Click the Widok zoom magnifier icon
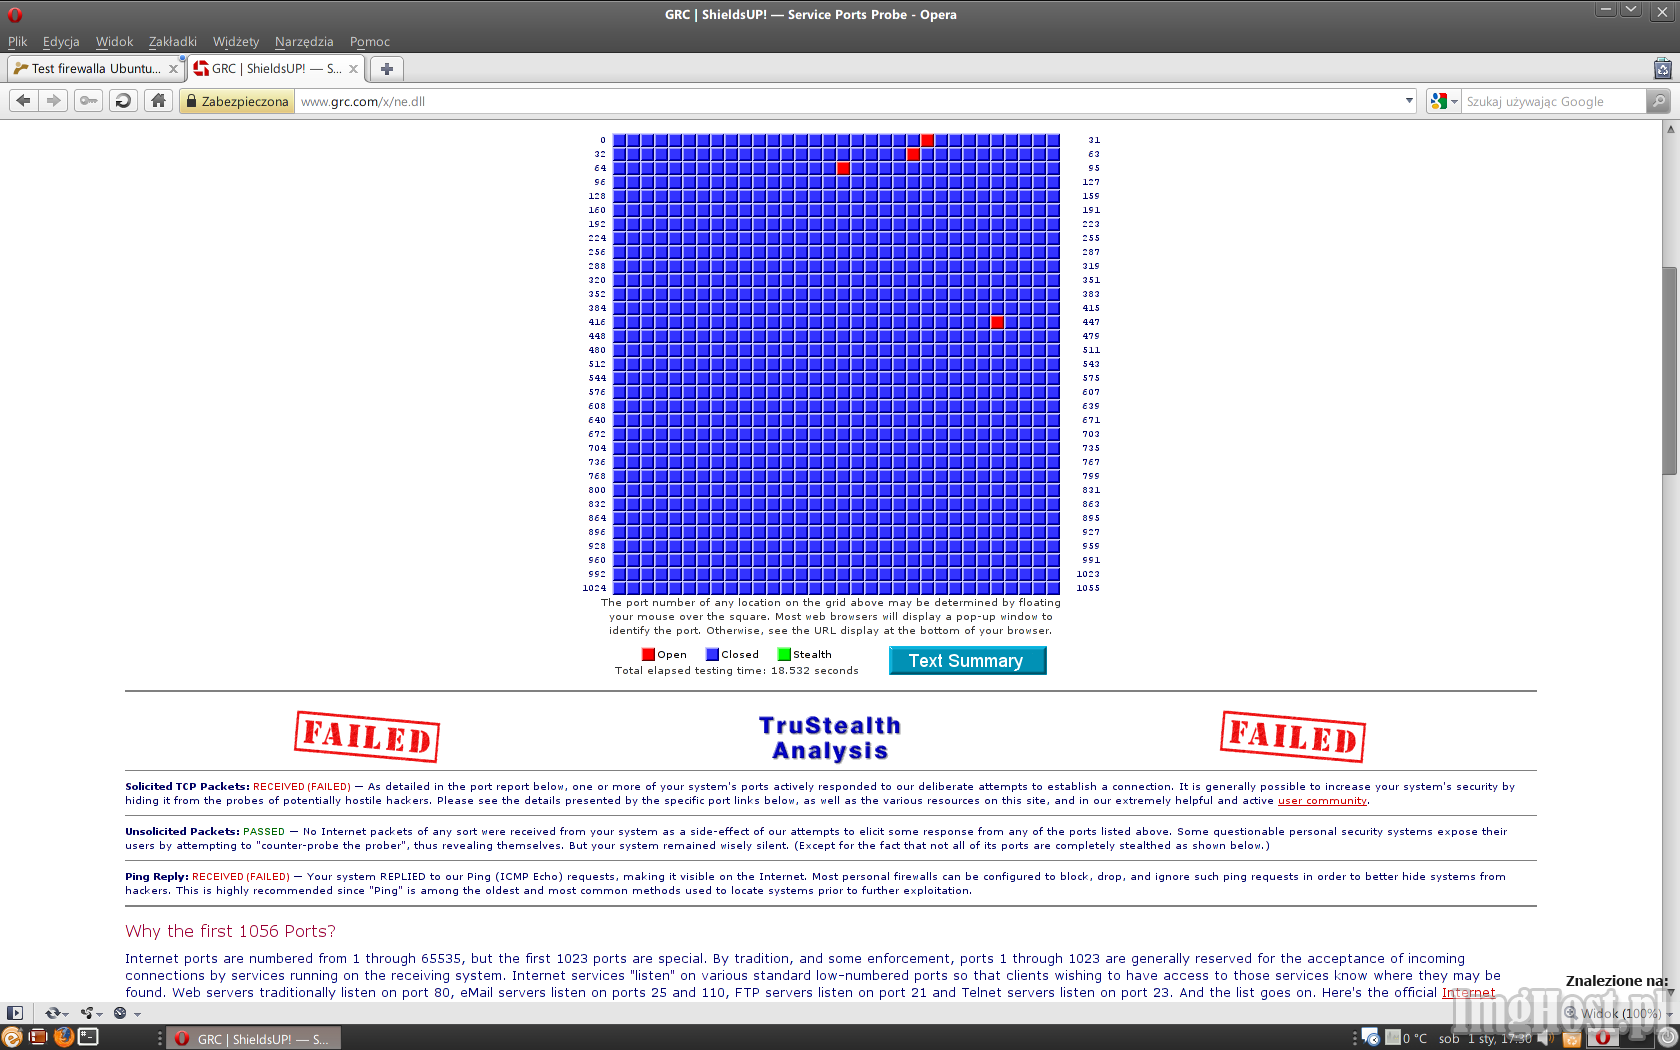Image resolution: width=1680 pixels, height=1050 pixels. click(x=1571, y=1013)
